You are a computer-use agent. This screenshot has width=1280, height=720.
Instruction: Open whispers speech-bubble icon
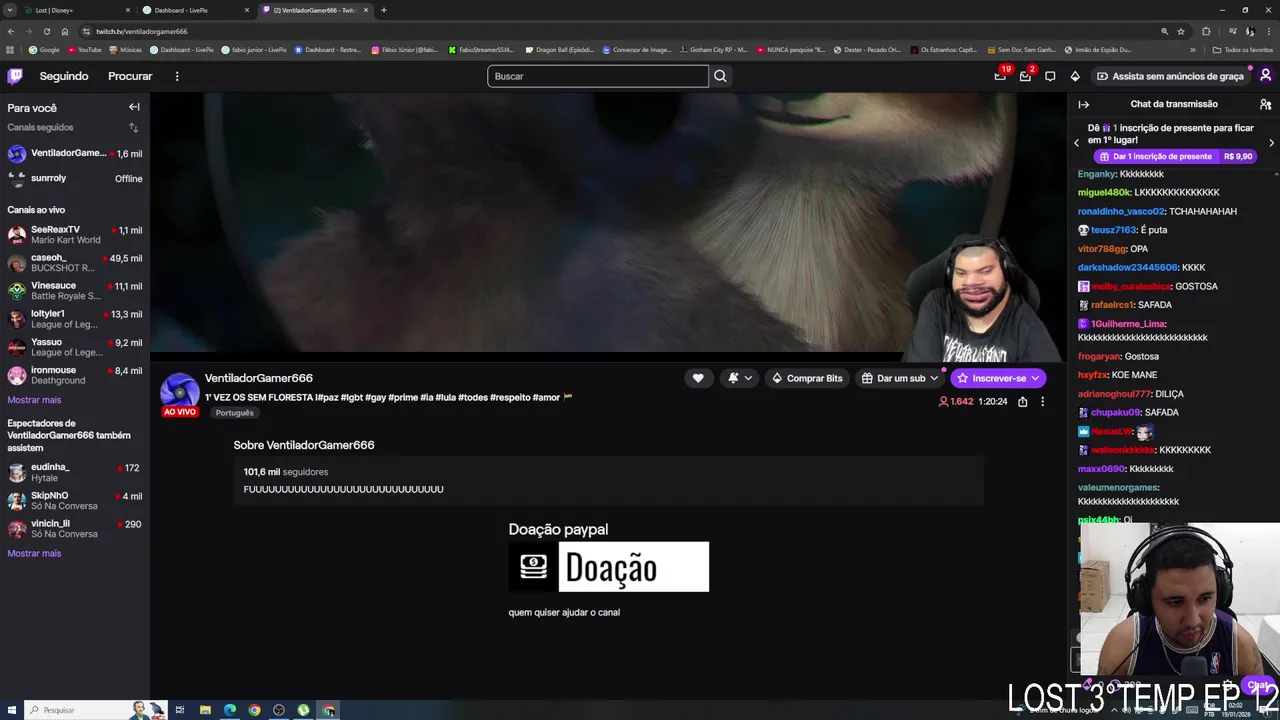click(x=1050, y=76)
